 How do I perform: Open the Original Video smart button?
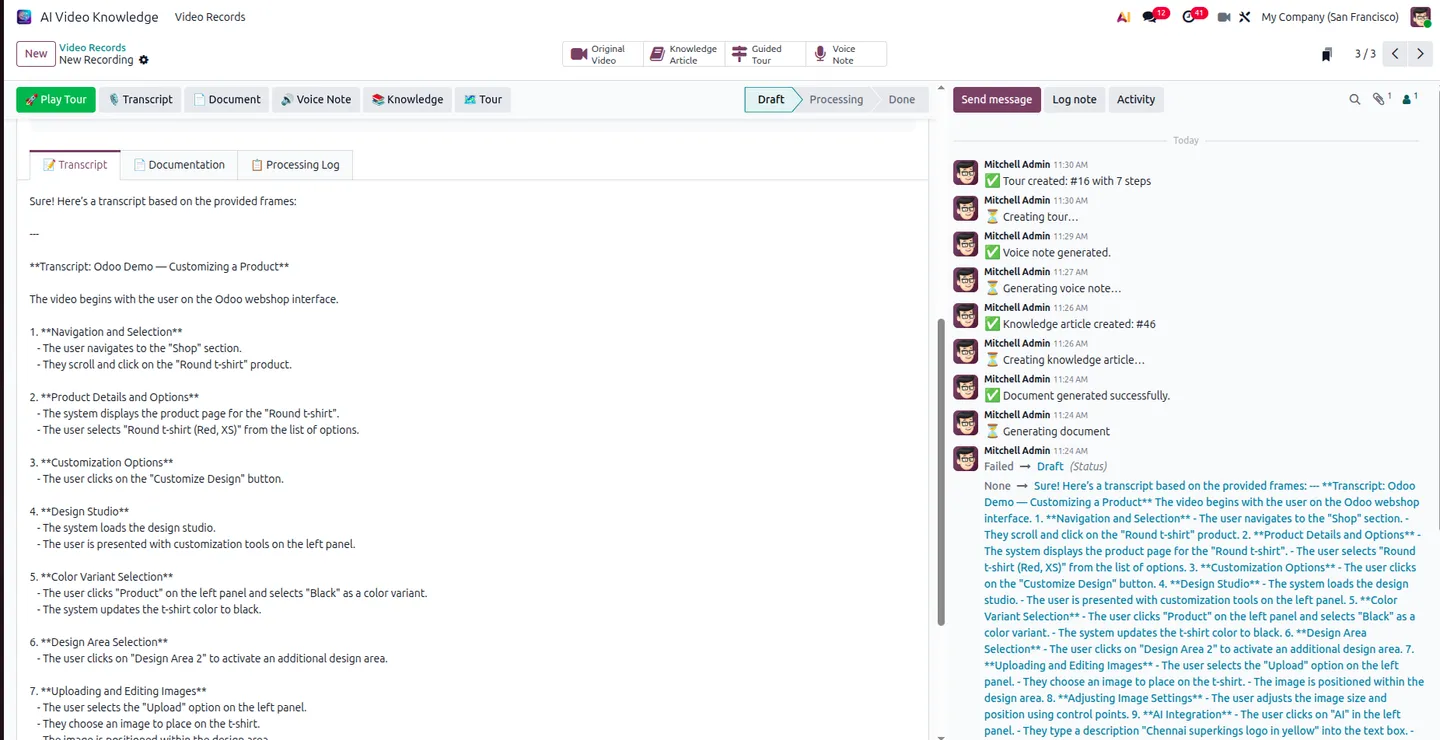(603, 54)
